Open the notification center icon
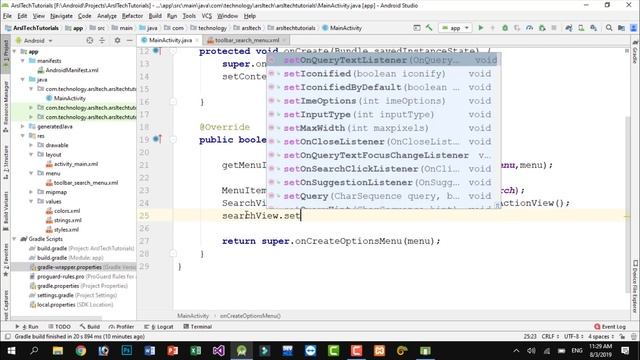Image resolution: width=640 pixels, height=360 pixels. [625, 351]
